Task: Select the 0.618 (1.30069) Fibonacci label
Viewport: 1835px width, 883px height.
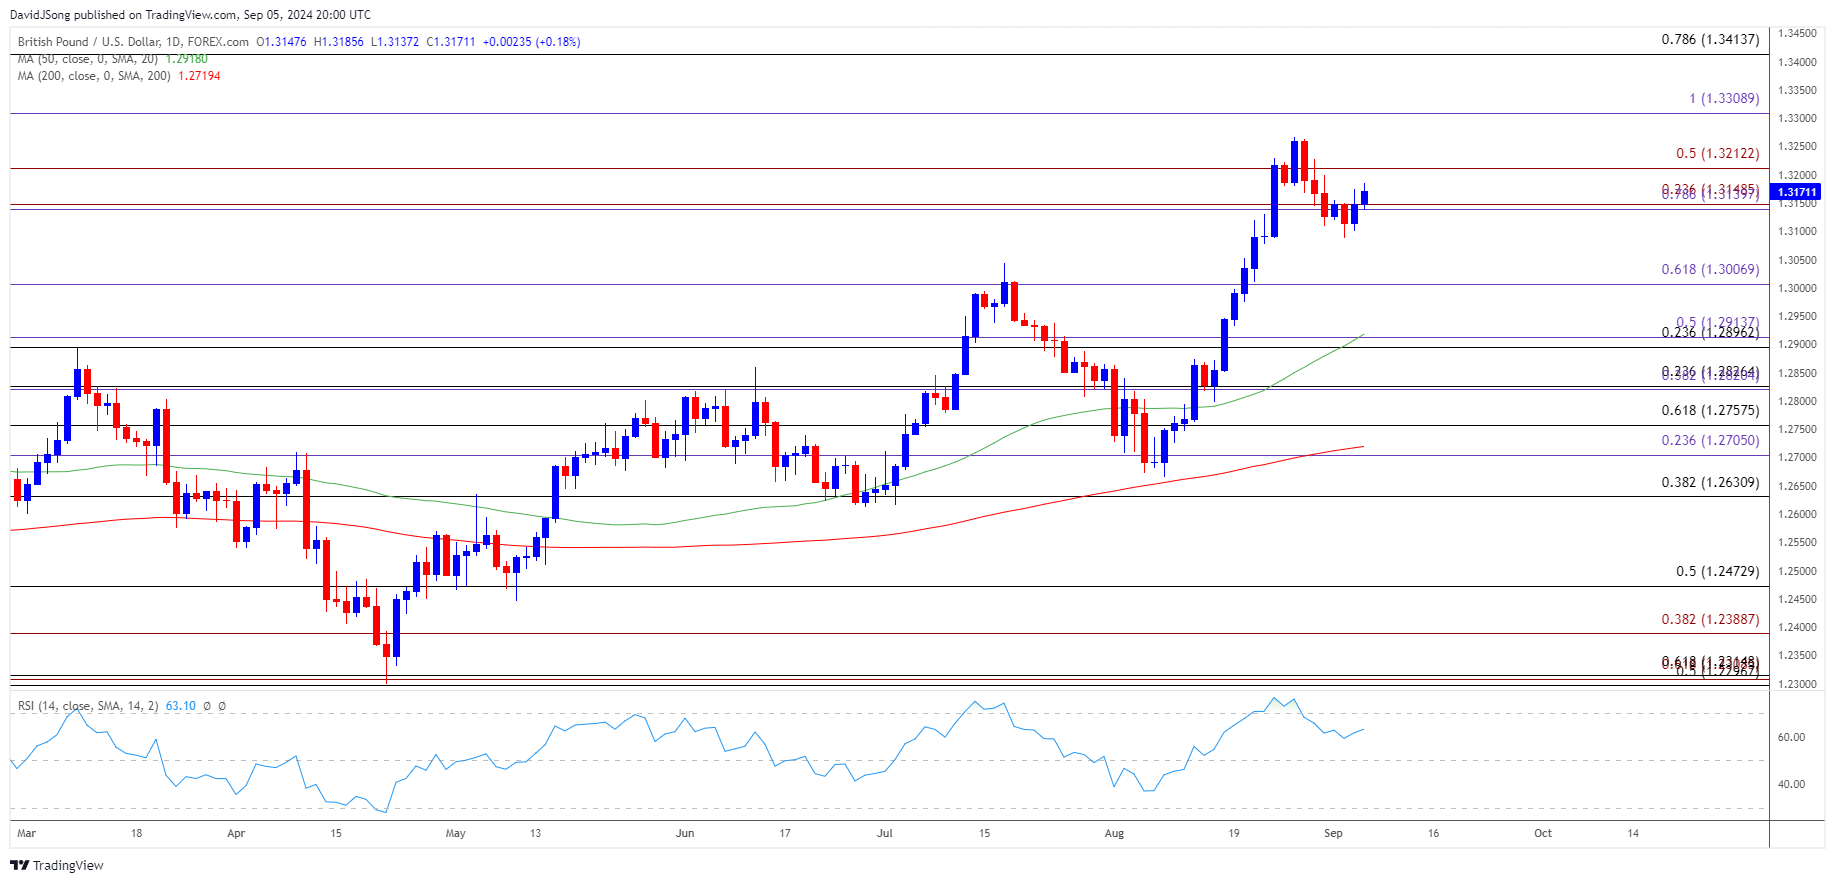Action: pos(1710,270)
